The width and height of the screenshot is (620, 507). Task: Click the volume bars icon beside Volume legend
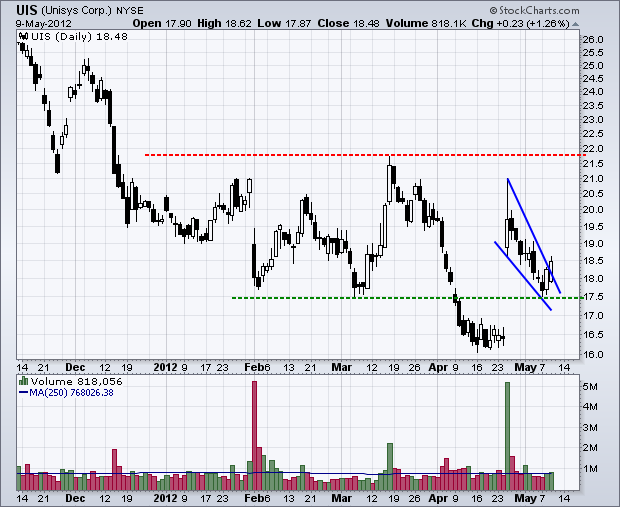(x=24, y=381)
